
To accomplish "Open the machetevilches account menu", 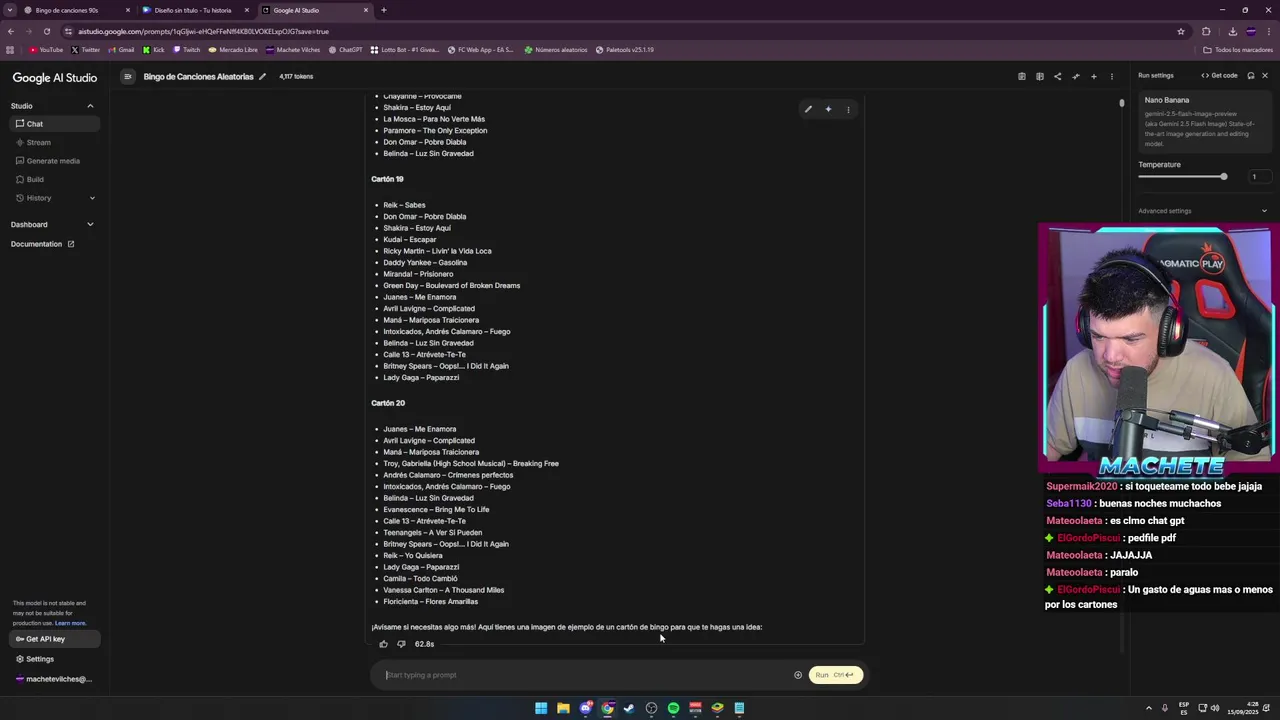I will 54,679.
